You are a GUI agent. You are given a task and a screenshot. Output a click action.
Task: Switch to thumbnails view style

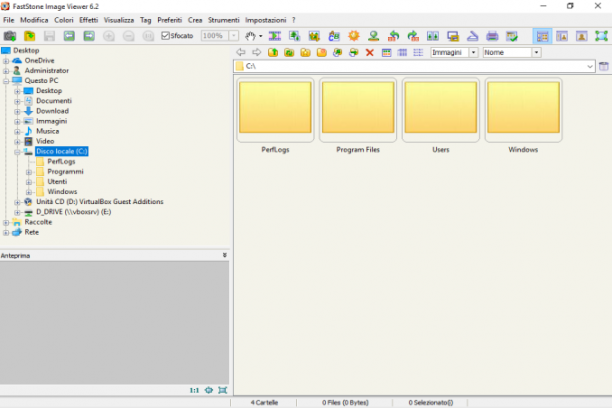point(386,52)
